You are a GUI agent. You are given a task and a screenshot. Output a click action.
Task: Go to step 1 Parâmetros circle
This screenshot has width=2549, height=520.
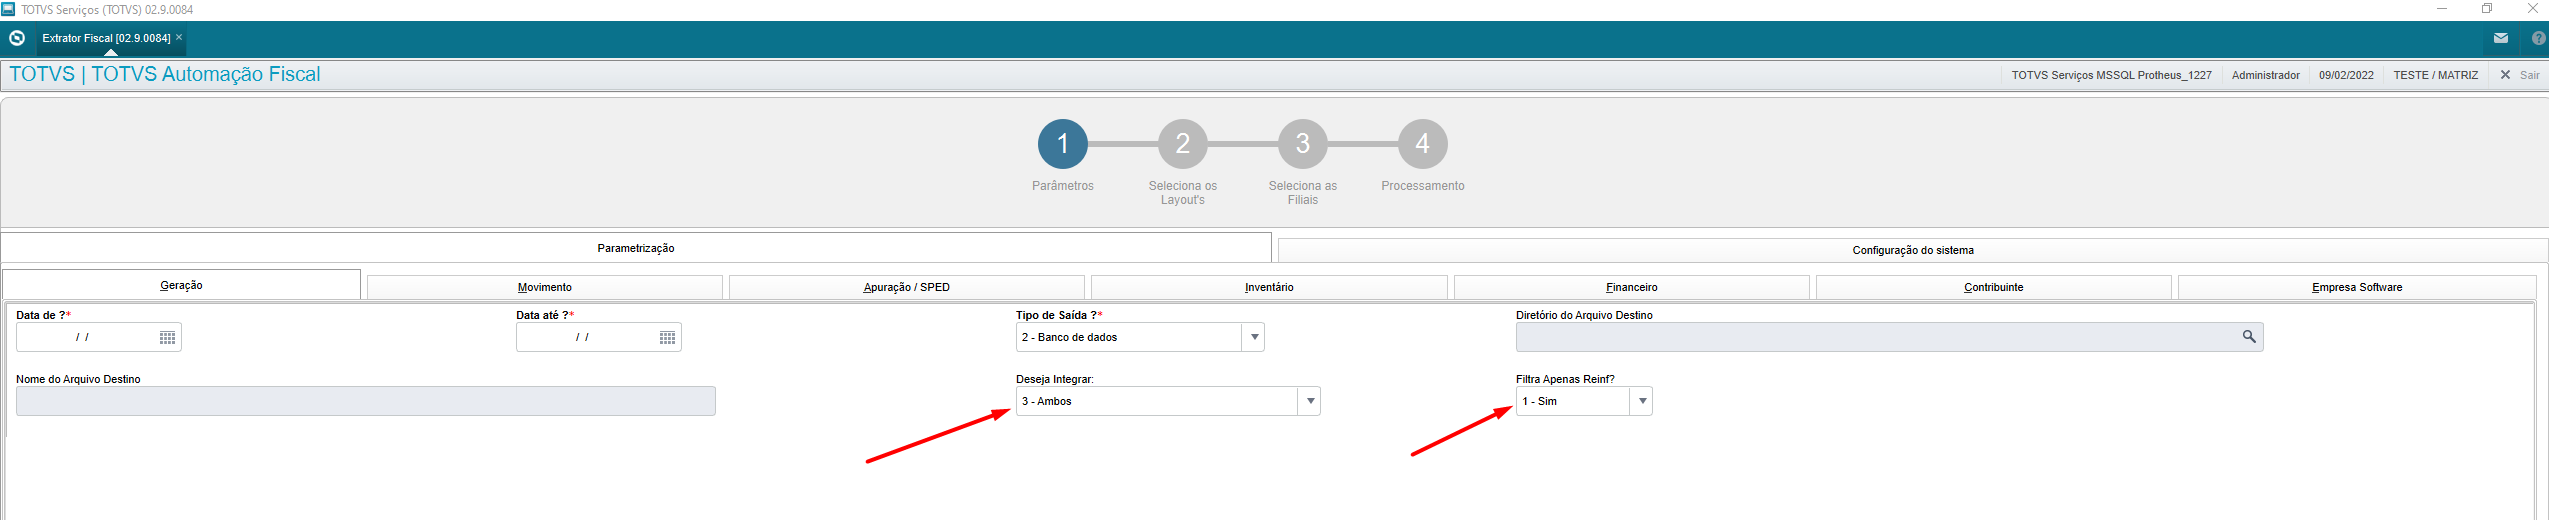point(1063,144)
